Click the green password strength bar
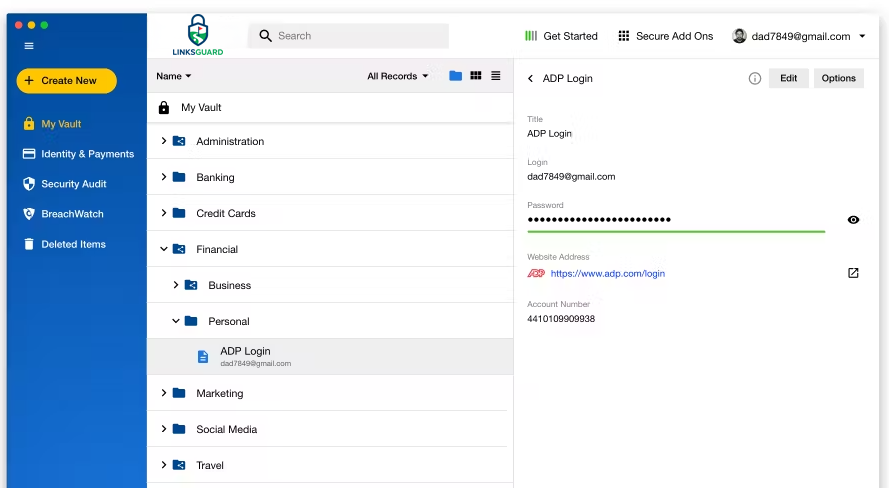This screenshot has width=889, height=488. coord(676,231)
